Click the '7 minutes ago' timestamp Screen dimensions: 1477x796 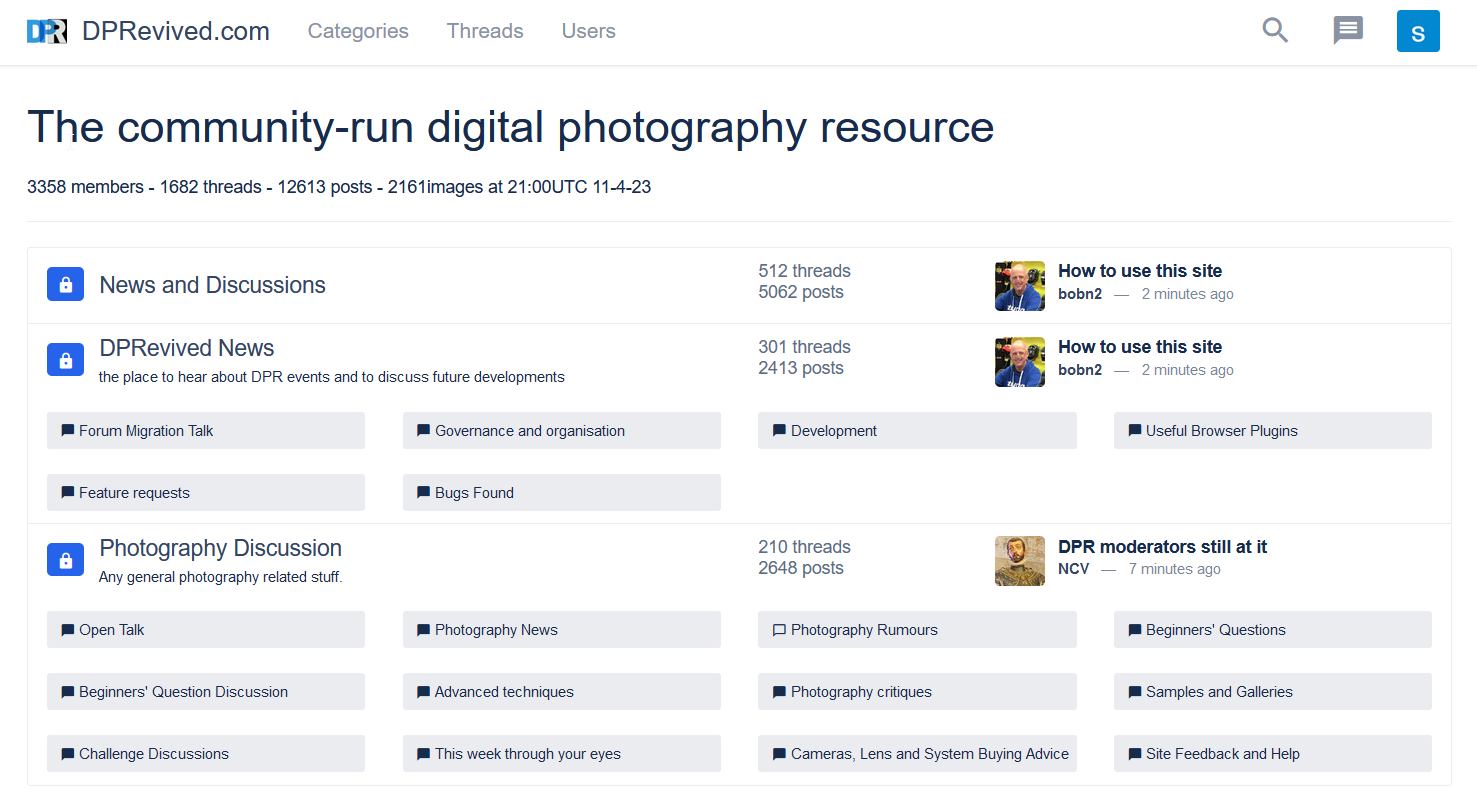point(1175,569)
